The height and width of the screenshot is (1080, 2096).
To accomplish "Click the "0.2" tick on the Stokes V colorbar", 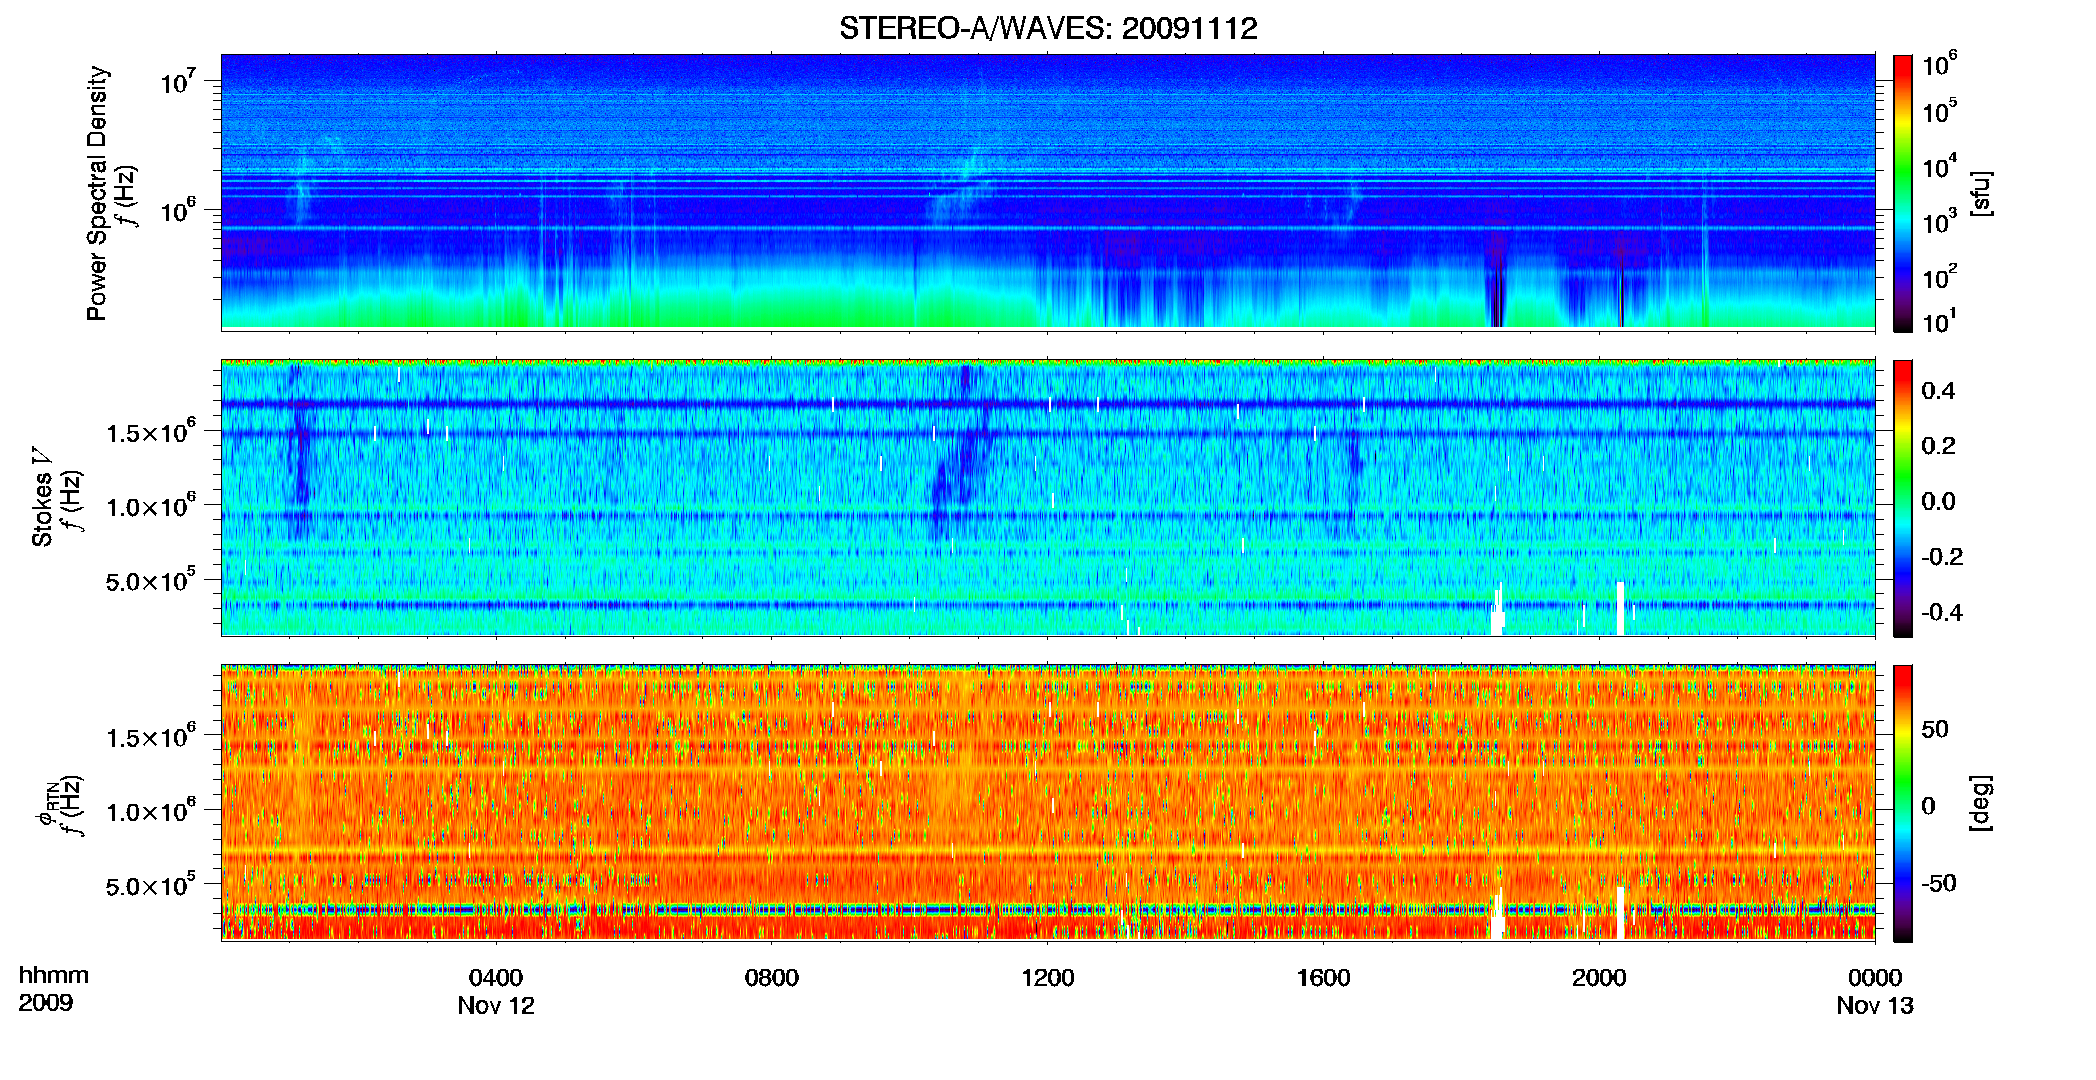I will (x=1938, y=446).
